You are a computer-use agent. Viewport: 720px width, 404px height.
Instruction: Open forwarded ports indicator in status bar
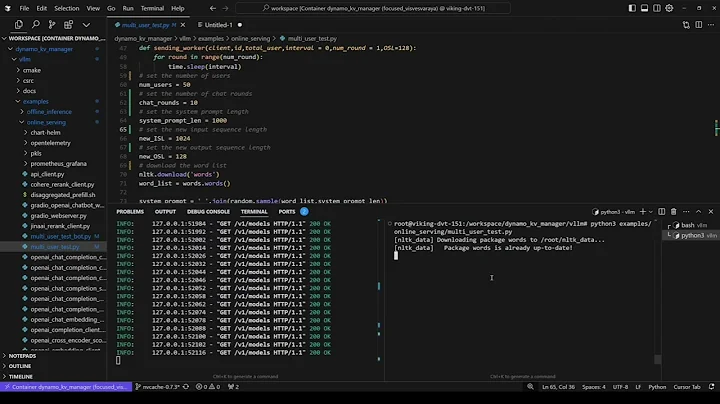point(234,387)
